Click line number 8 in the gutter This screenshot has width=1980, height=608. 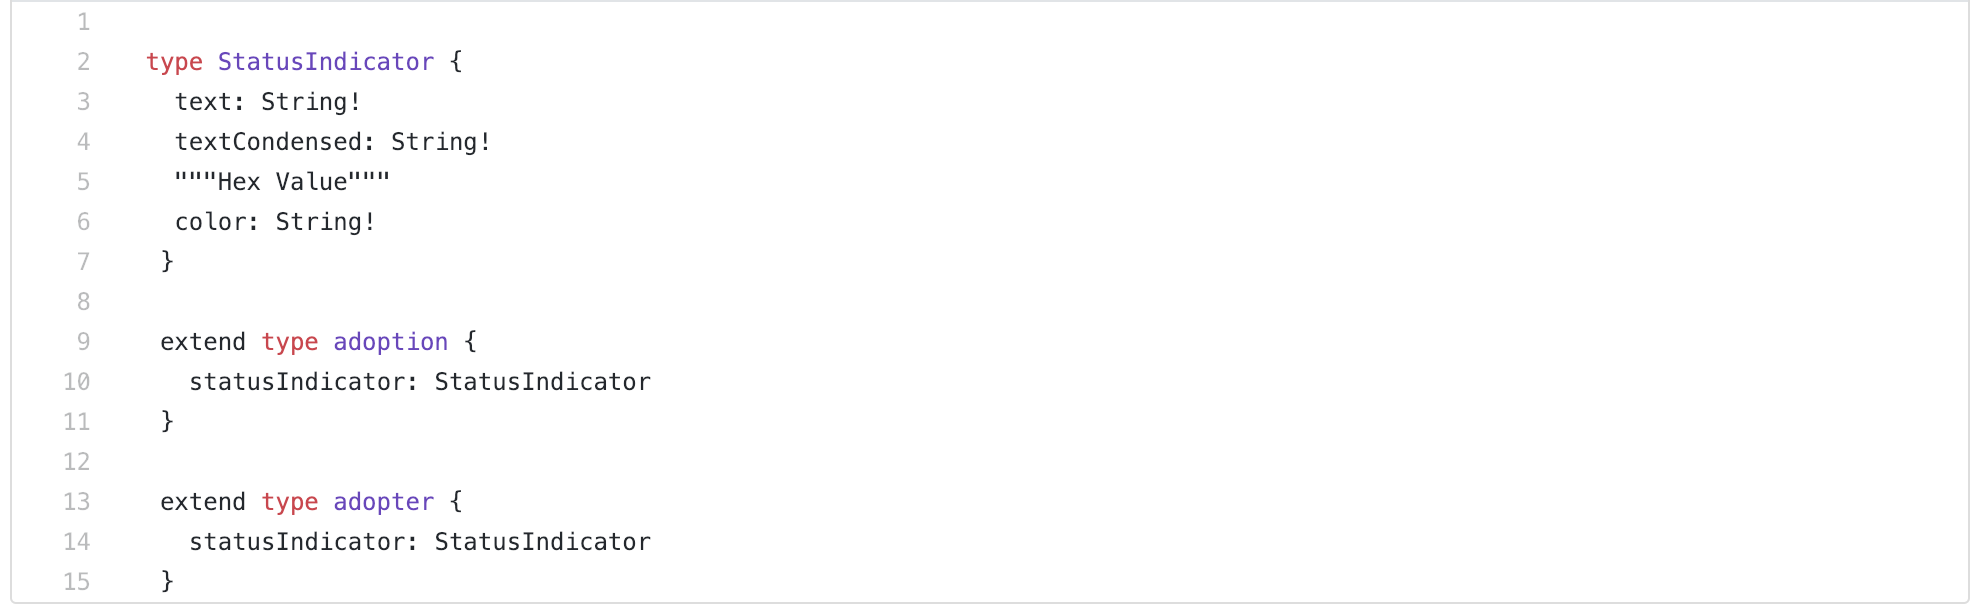coord(84,302)
